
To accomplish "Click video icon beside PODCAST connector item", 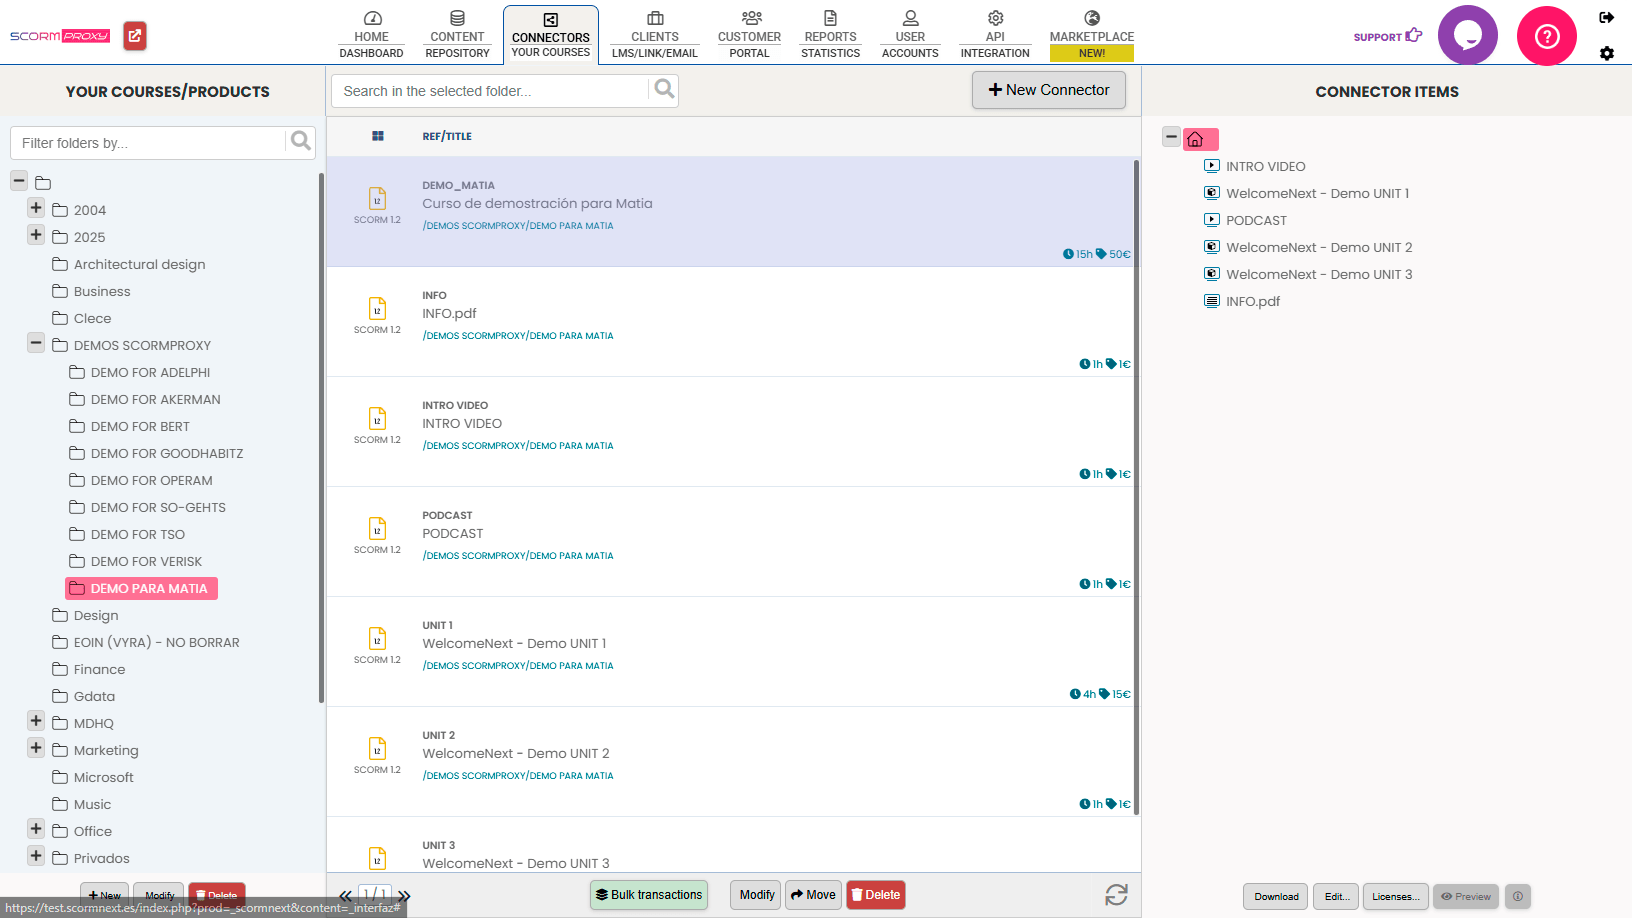I will click(1212, 220).
